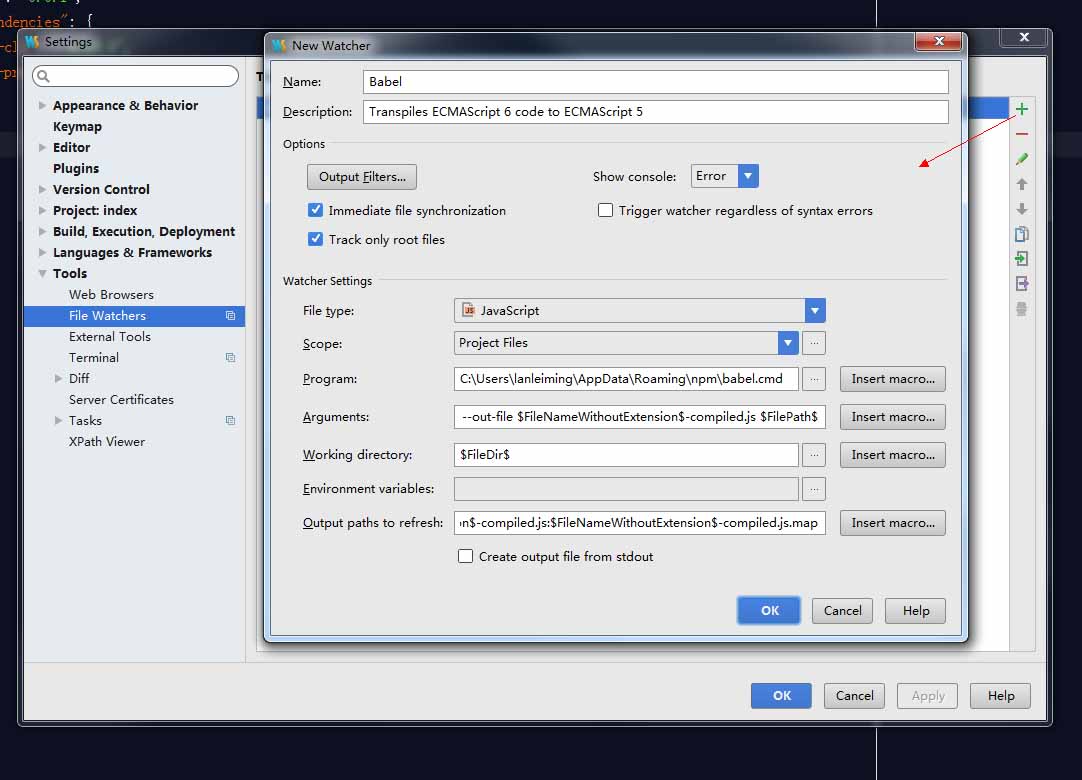Confirm New Watcher dialog with OK

pos(769,610)
